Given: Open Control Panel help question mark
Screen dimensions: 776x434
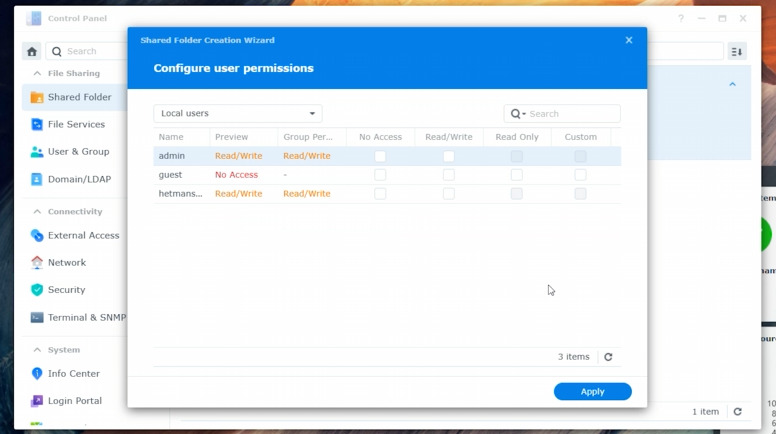Looking at the screenshot, I should [681, 18].
